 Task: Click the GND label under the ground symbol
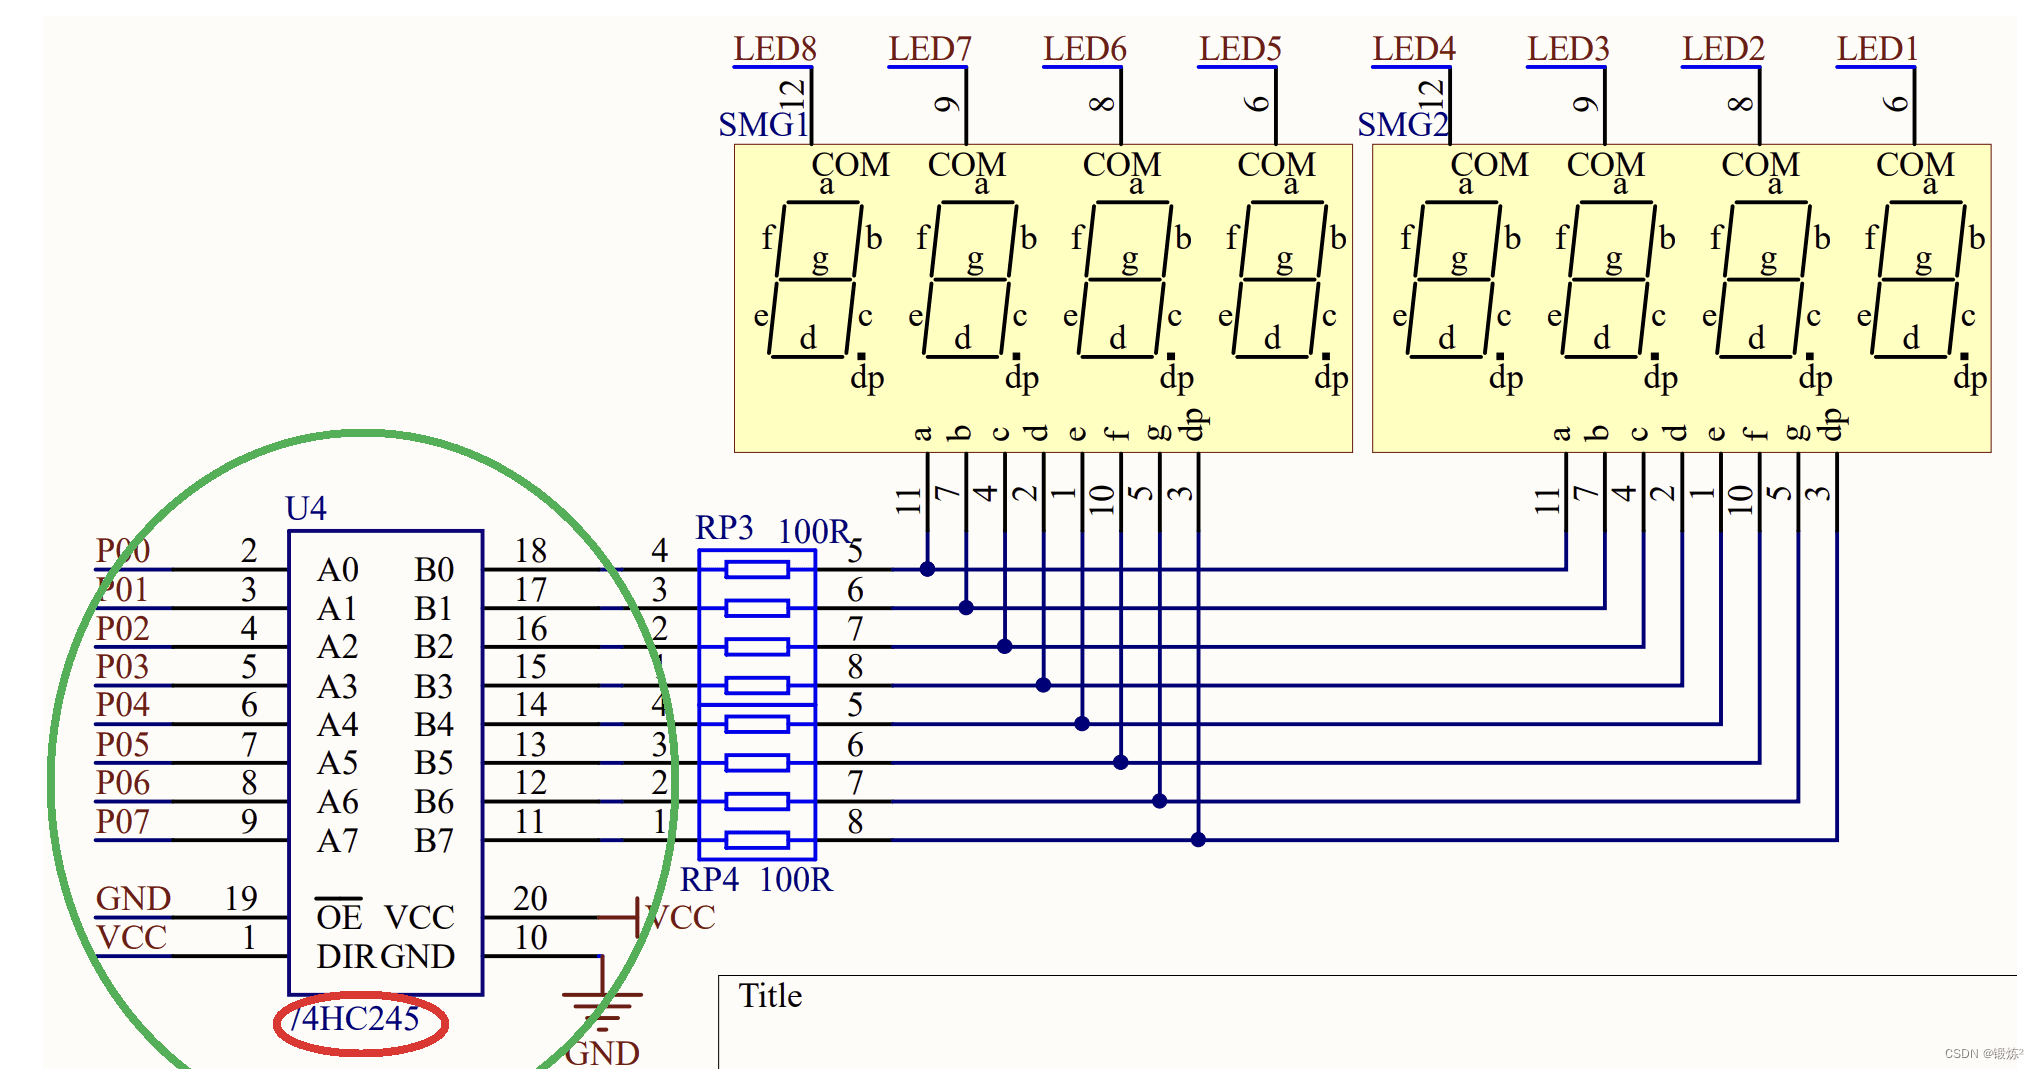602,1053
